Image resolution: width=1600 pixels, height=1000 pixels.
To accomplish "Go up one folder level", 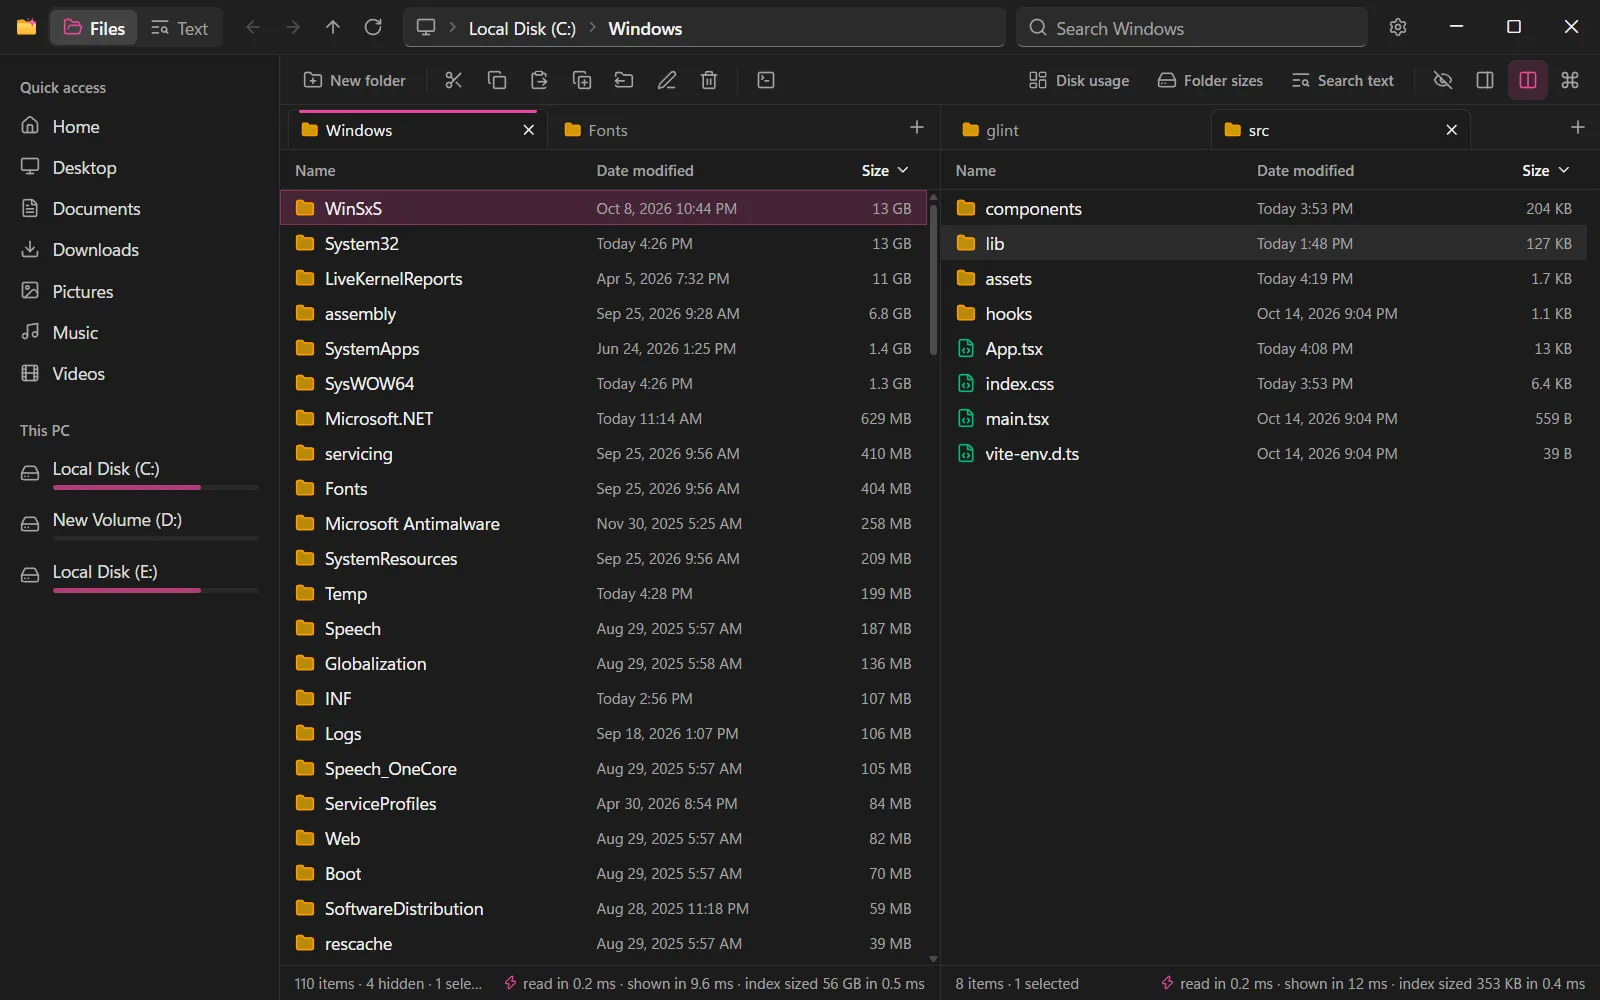I will (x=333, y=28).
